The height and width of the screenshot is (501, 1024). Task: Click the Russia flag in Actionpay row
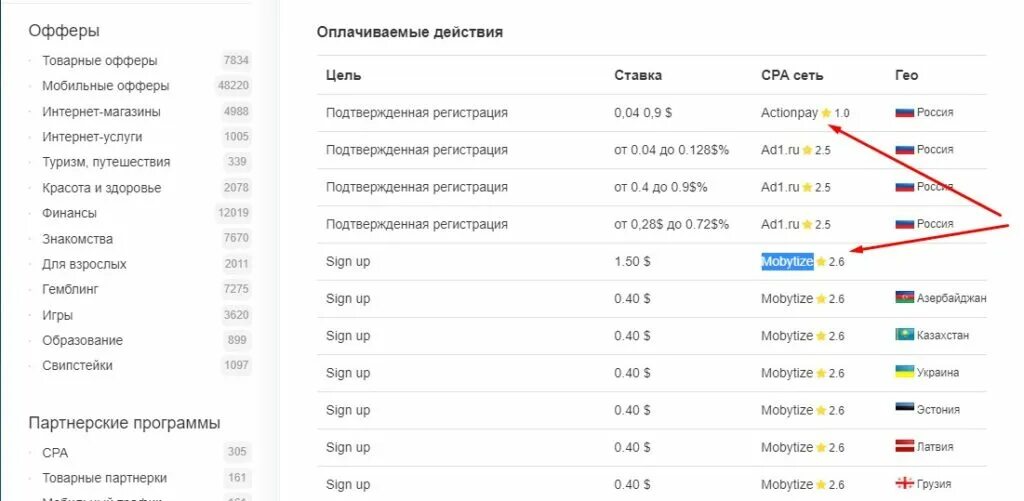pyautogui.click(x=904, y=112)
